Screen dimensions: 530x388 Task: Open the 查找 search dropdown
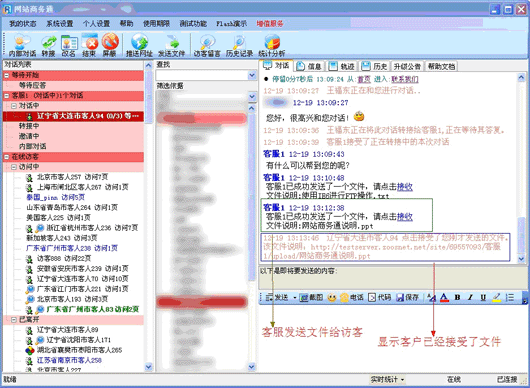click(252, 75)
